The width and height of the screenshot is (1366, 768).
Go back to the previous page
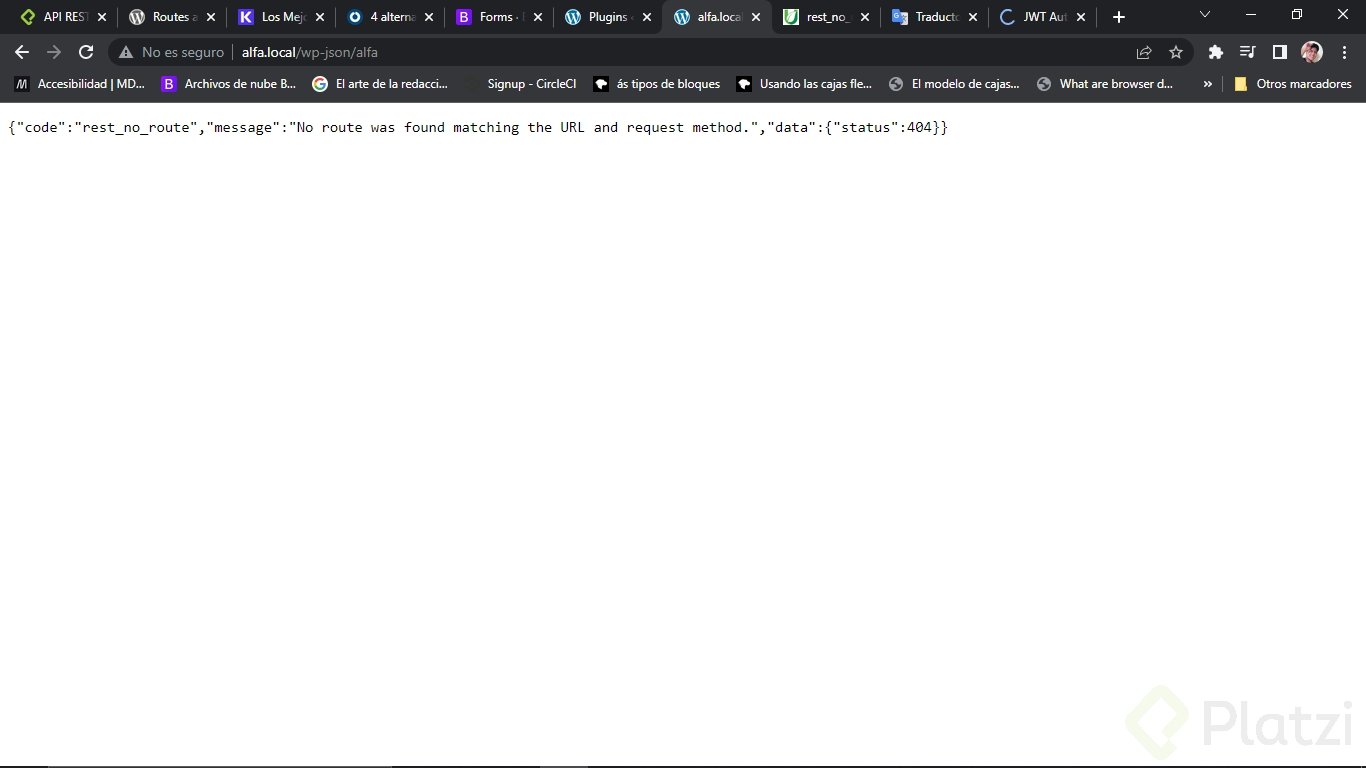[22, 52]
